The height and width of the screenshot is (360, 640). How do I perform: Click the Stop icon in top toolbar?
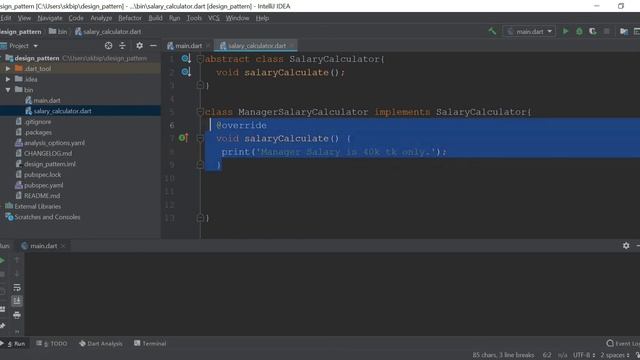pos(607,31)
